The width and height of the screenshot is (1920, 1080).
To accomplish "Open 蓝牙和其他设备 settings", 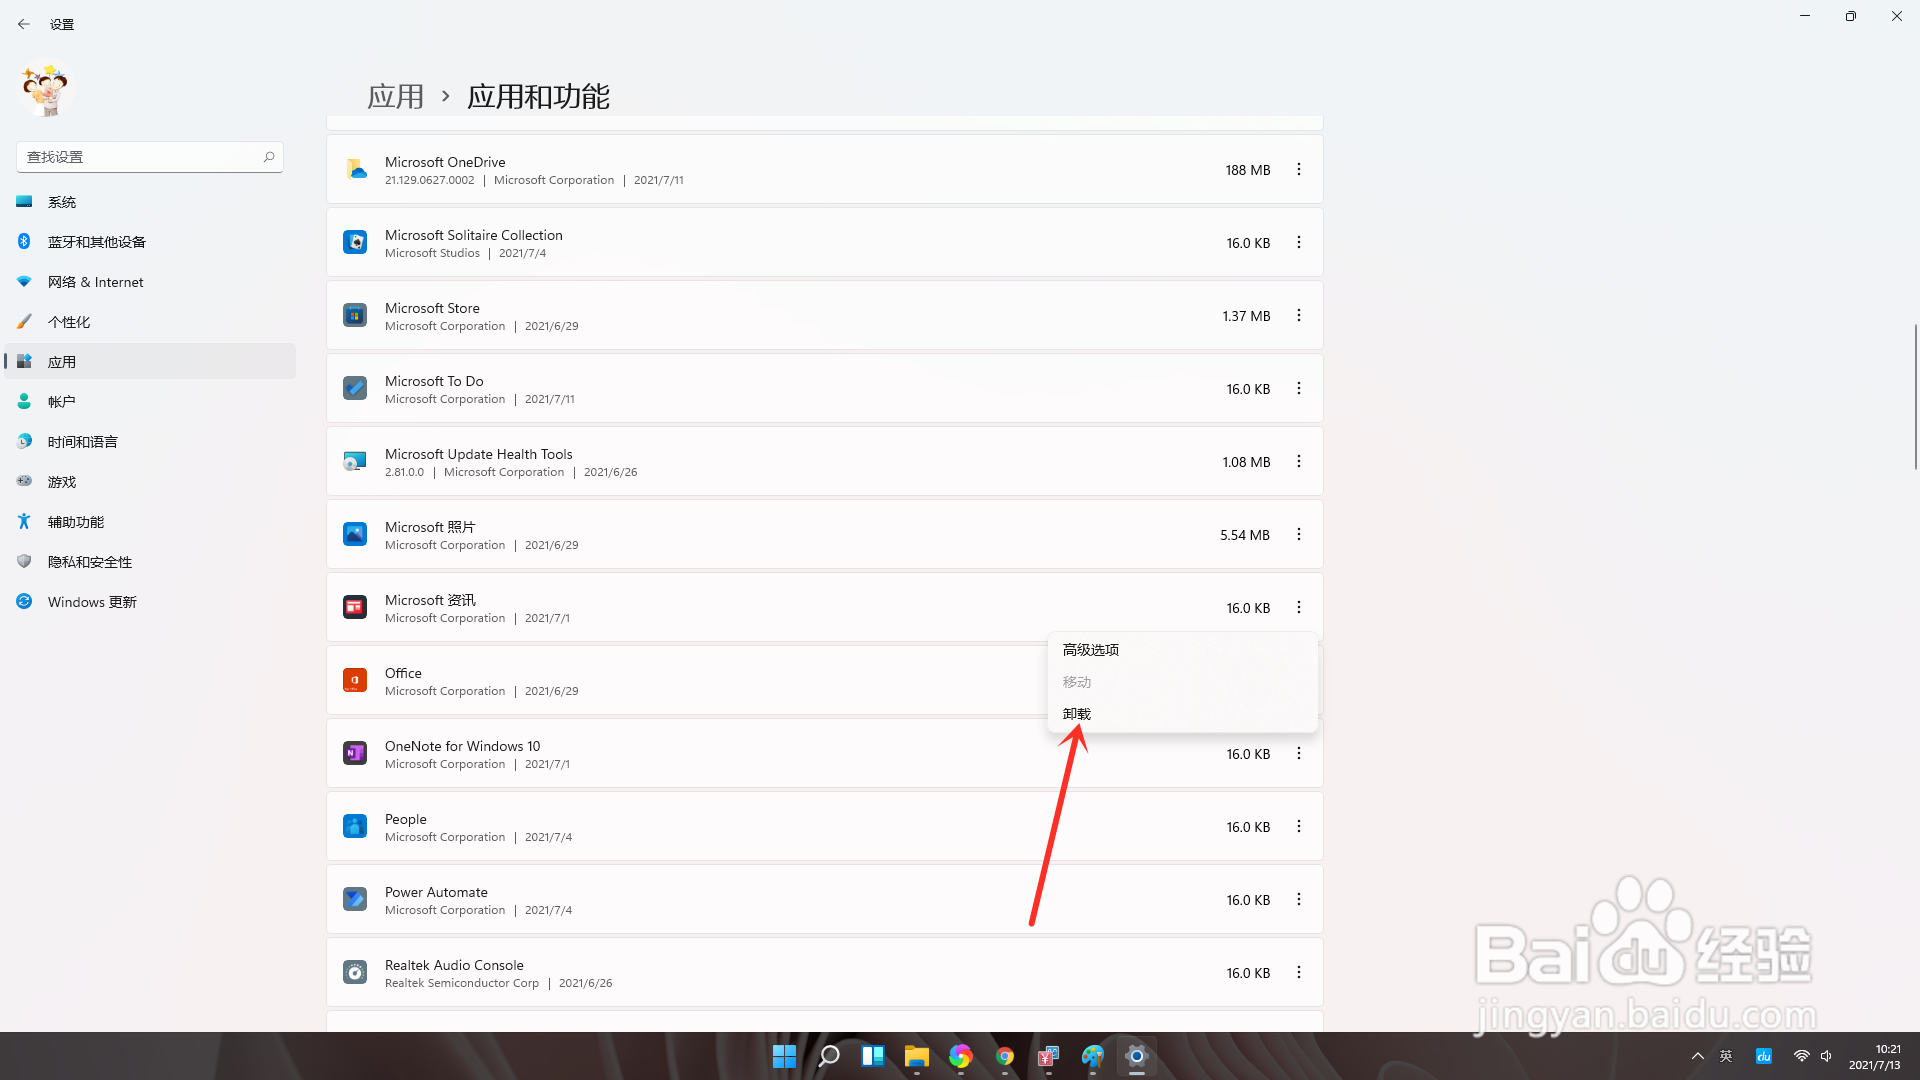I will point(150,242).
